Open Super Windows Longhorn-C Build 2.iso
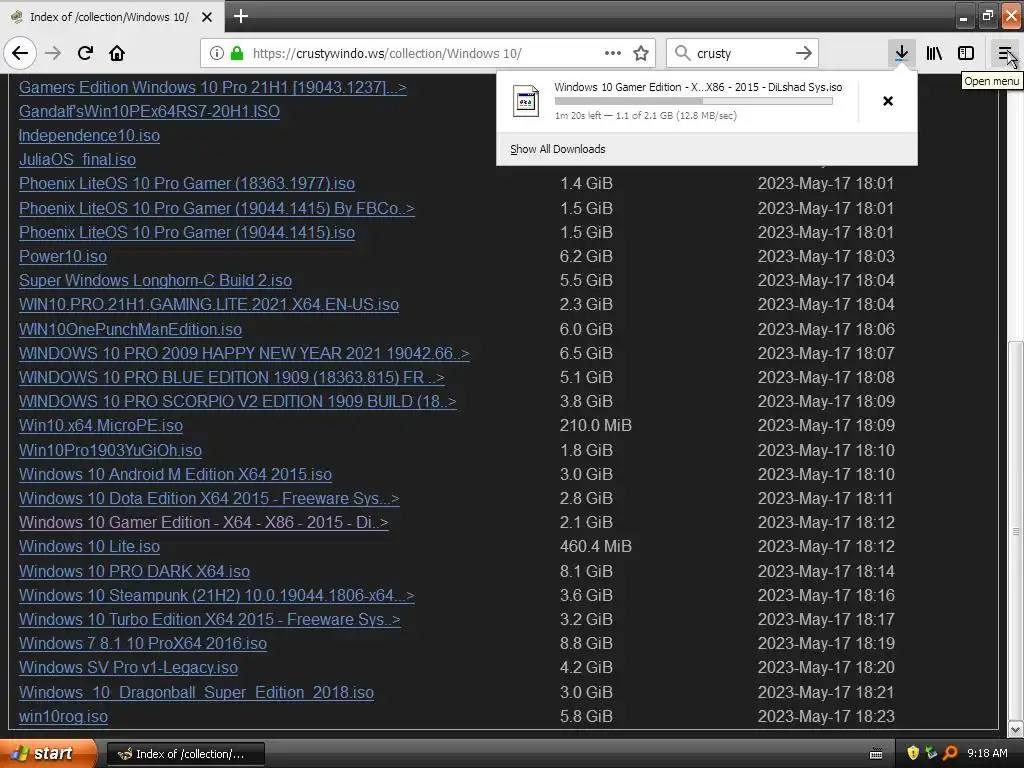This screenshot has width=1024, height=768. [155, 281]
